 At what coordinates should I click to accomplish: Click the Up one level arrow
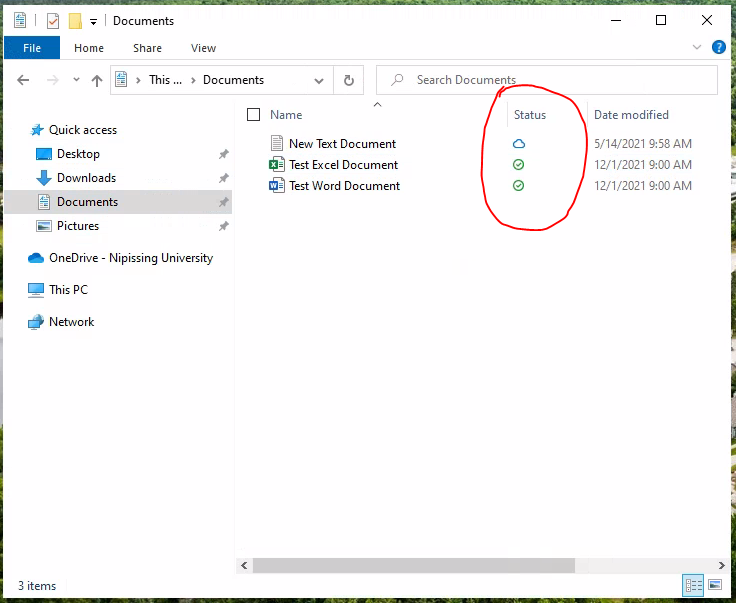97,80
